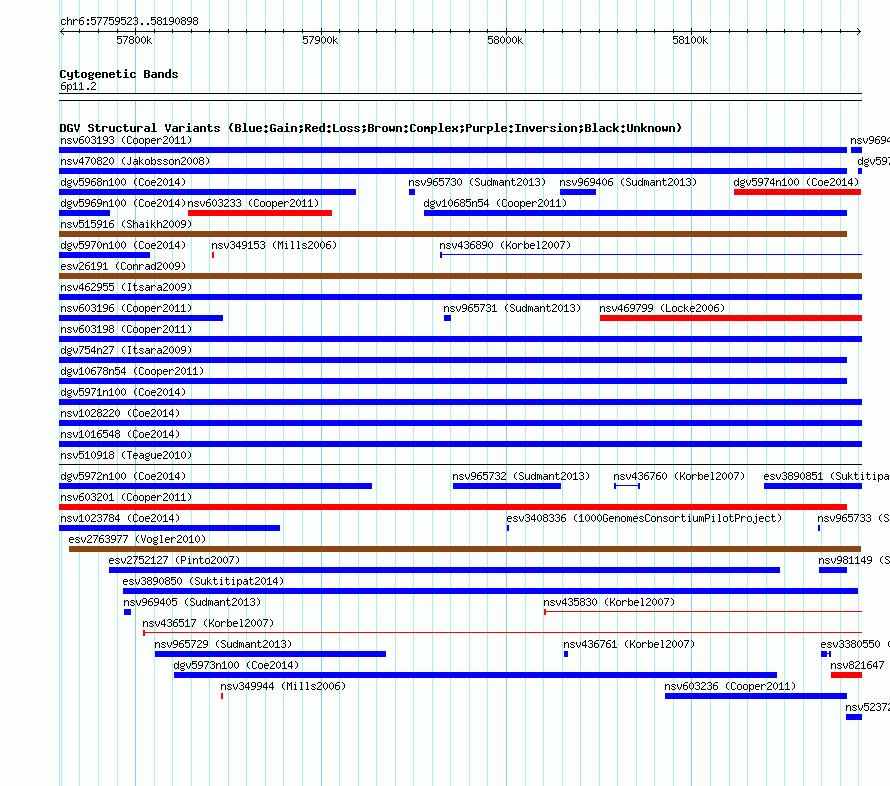Select the esv2752127 (Pinto2007) label
The height and width of the screenshot is (786, 890).
[x=174, y=560]
